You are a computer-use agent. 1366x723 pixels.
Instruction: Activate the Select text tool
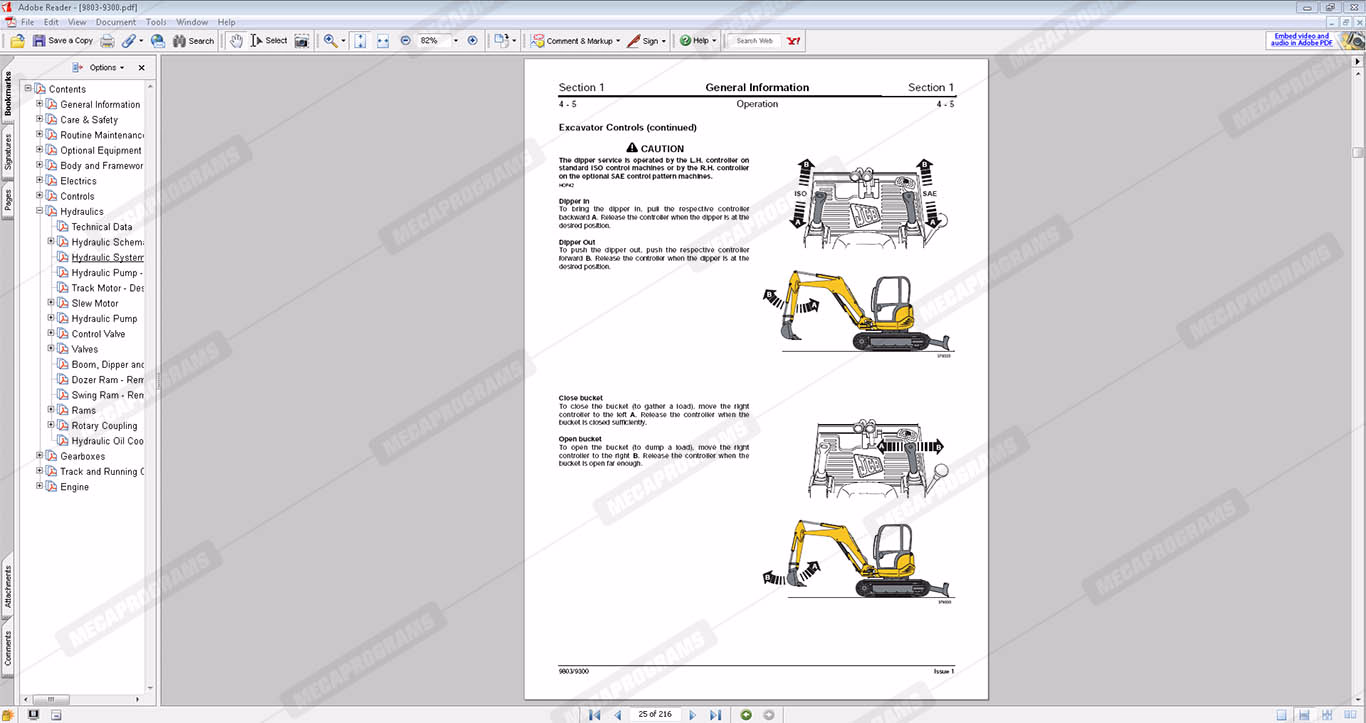269,41
